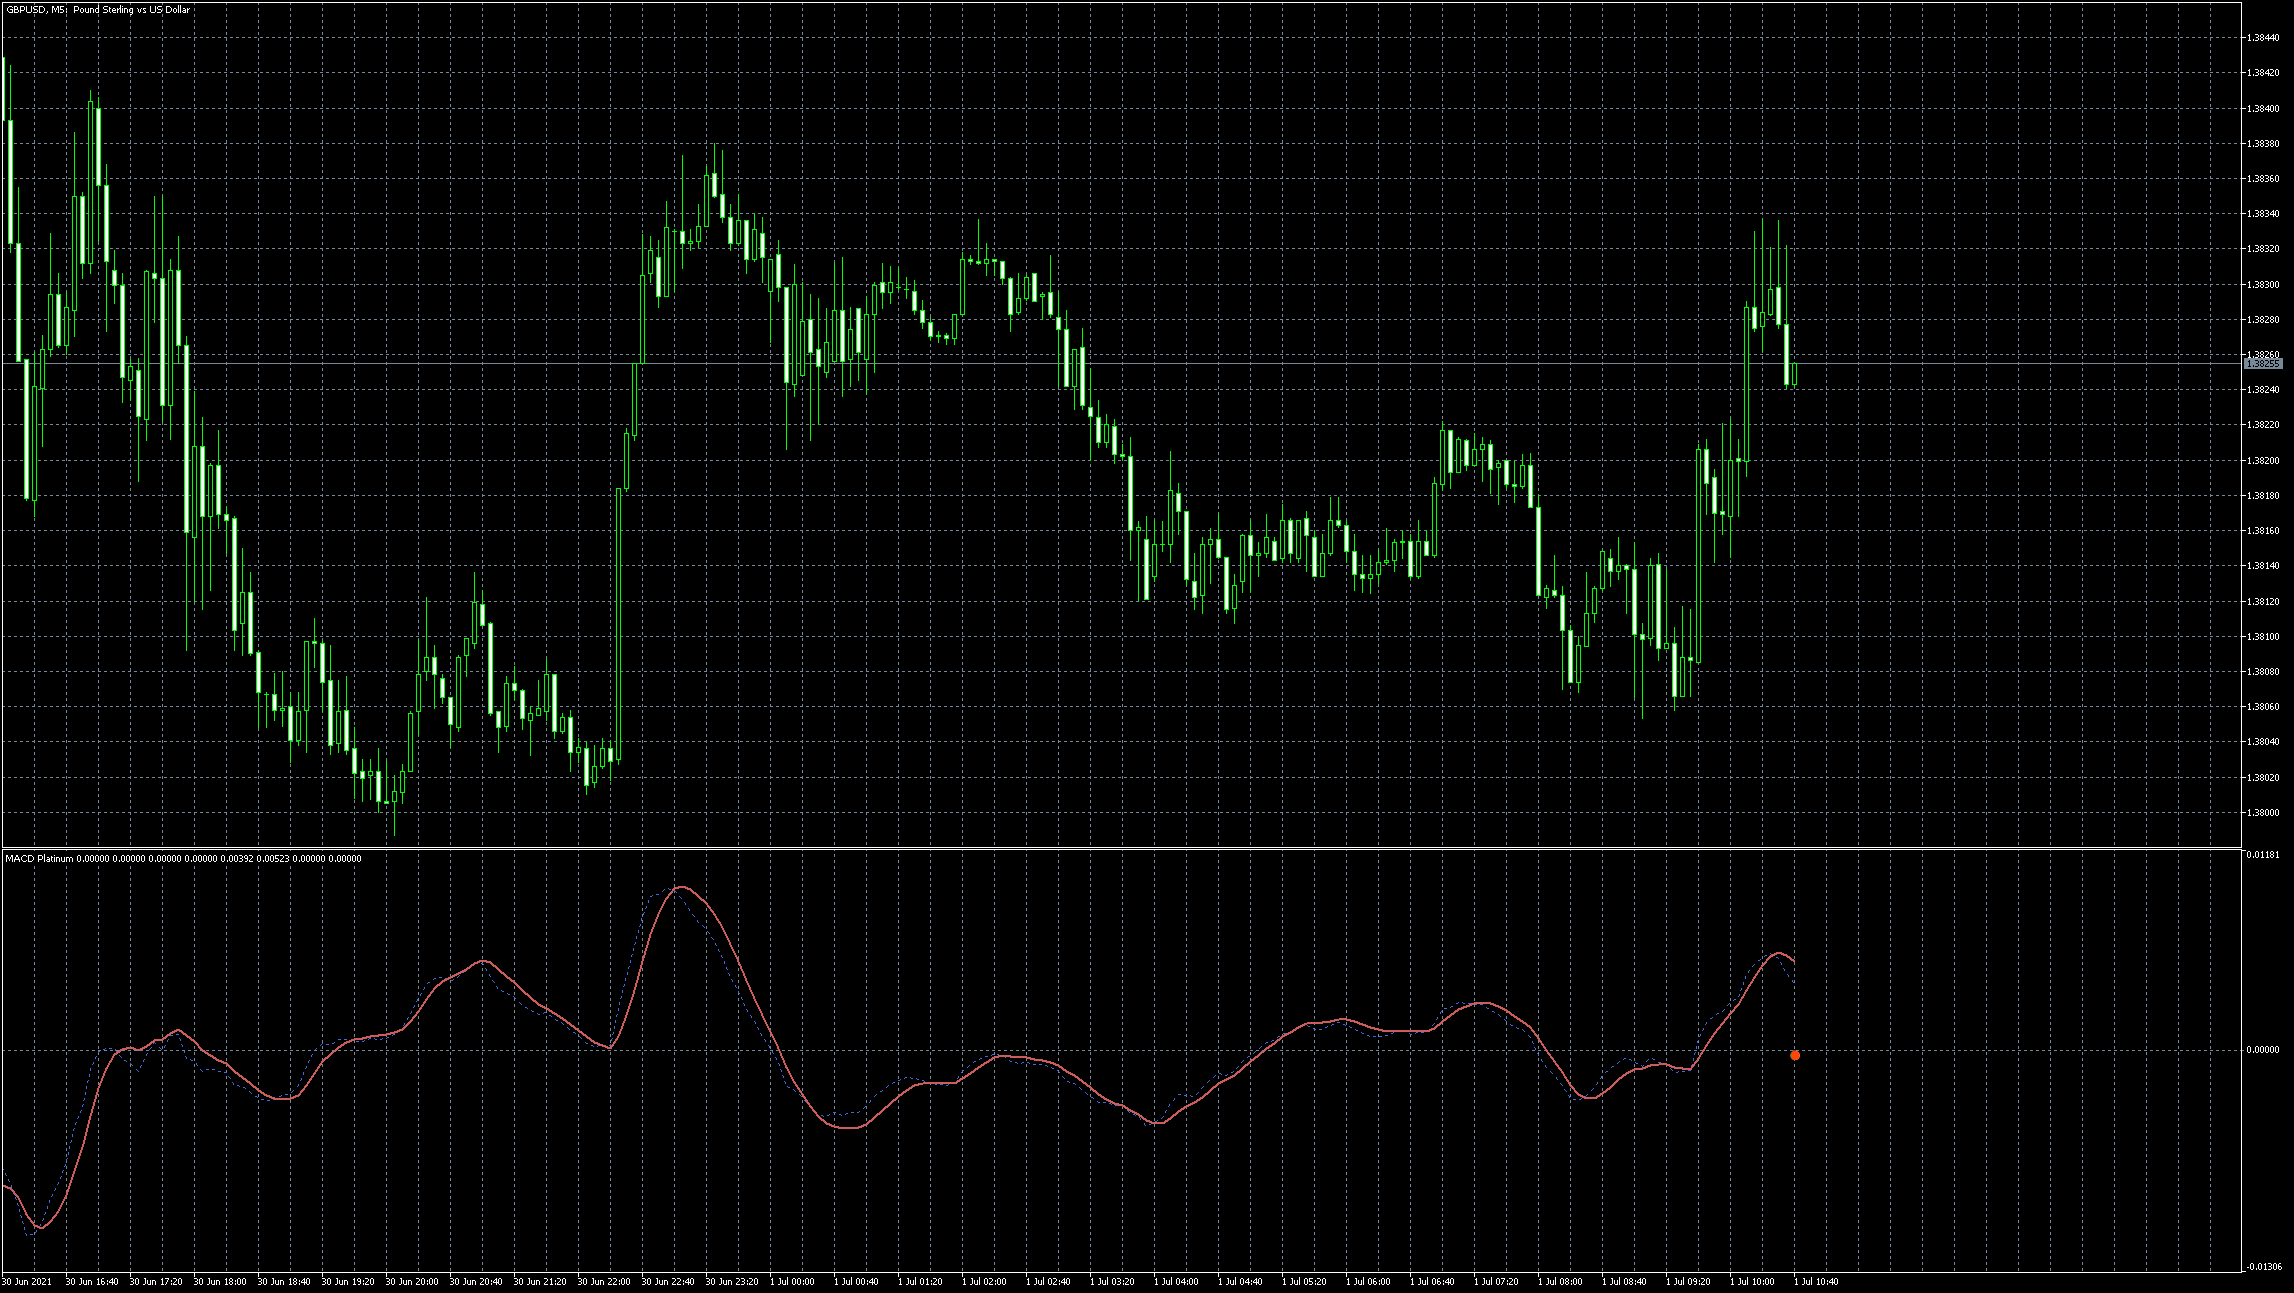2294x1293 pixels.
Task: Click the 30 Jun 20:40 time label
Action: click(476, 1281)
